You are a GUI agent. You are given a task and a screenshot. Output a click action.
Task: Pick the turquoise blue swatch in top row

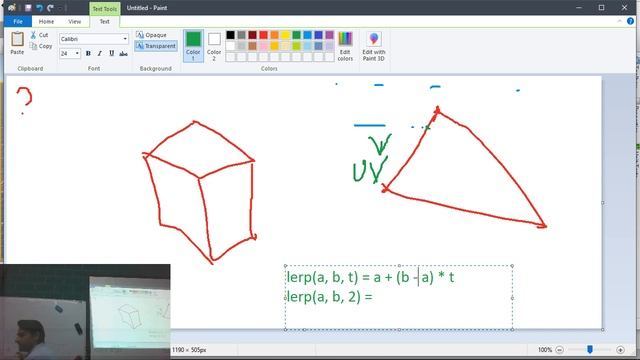[x=308, y=35]
